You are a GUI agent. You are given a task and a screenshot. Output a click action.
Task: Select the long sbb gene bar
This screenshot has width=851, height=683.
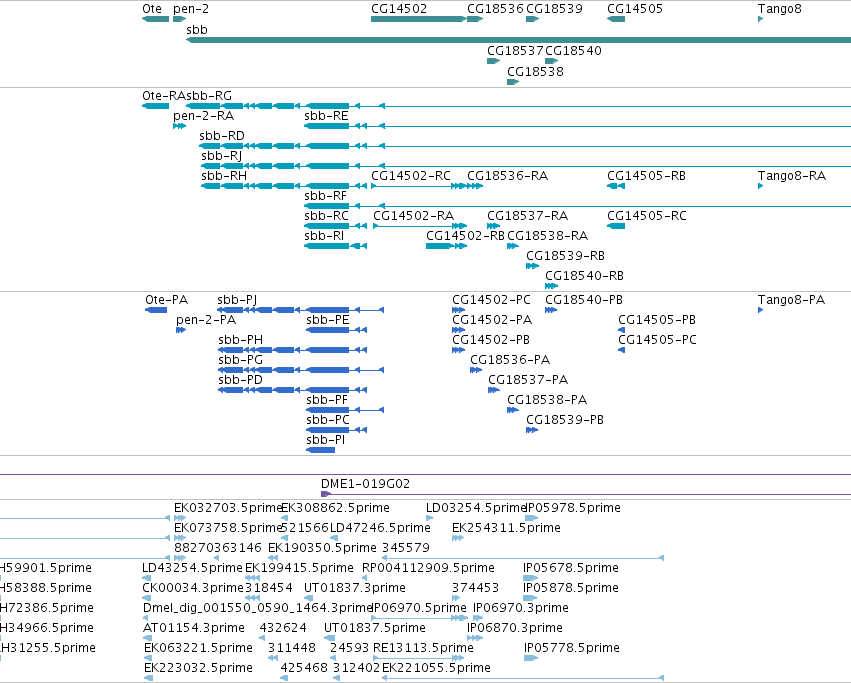pos(518,40)
